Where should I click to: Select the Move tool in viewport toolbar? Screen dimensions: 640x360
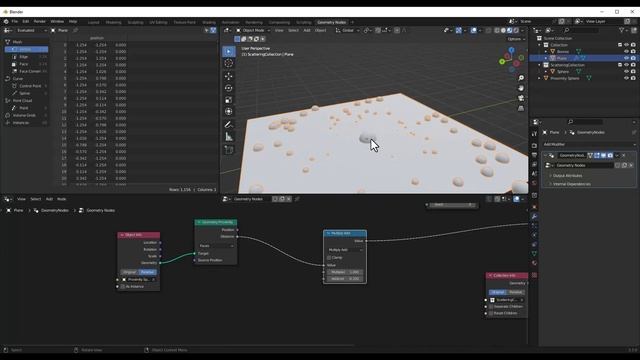[229, 76]
